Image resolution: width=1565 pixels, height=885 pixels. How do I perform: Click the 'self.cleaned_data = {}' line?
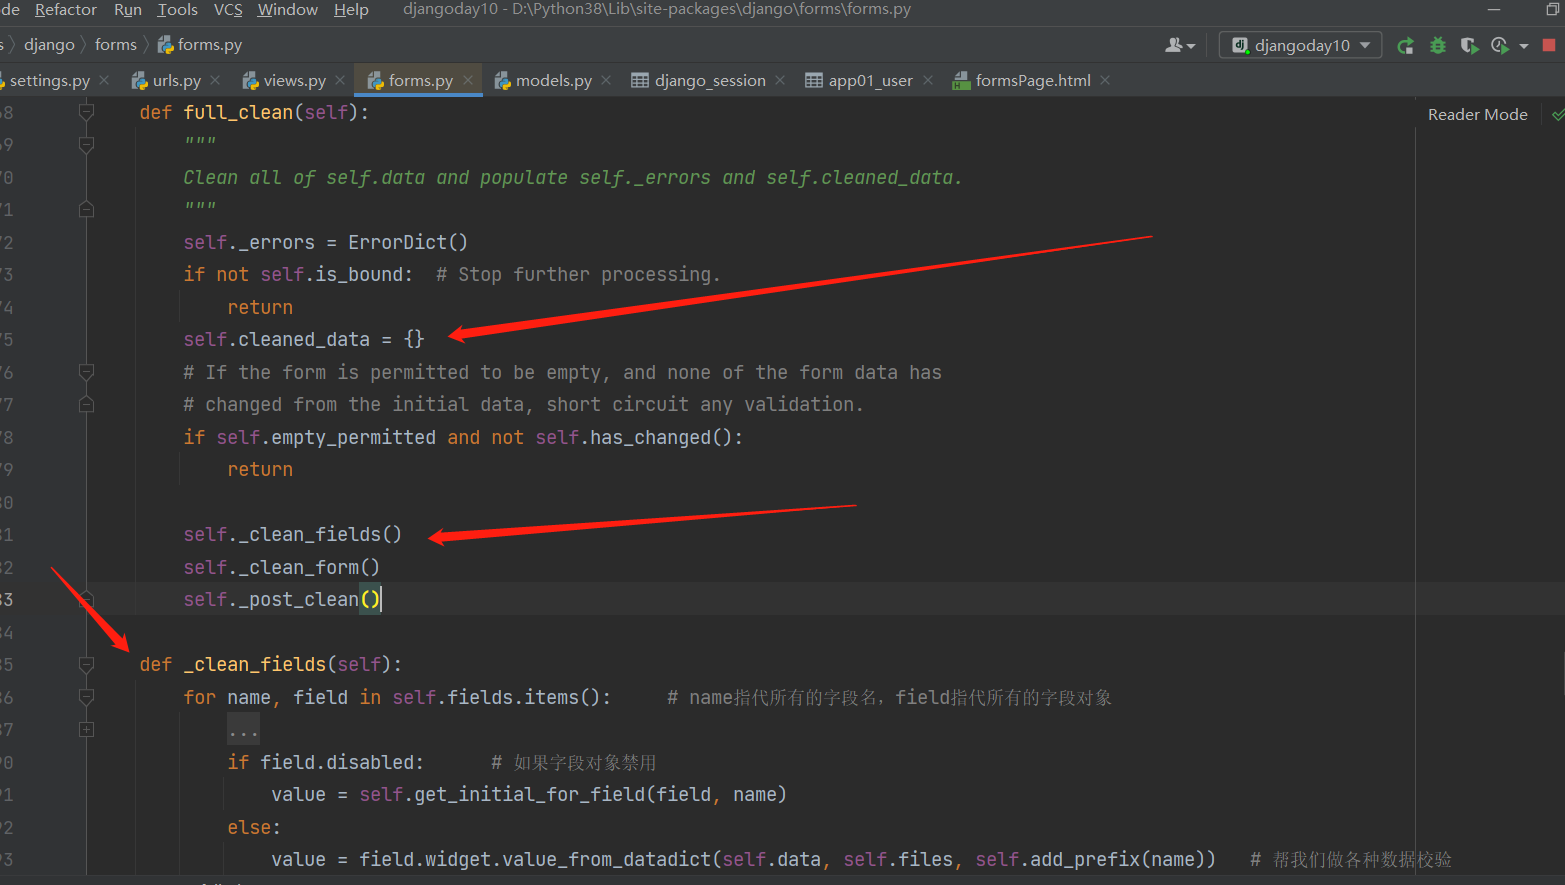coord(304,340)
